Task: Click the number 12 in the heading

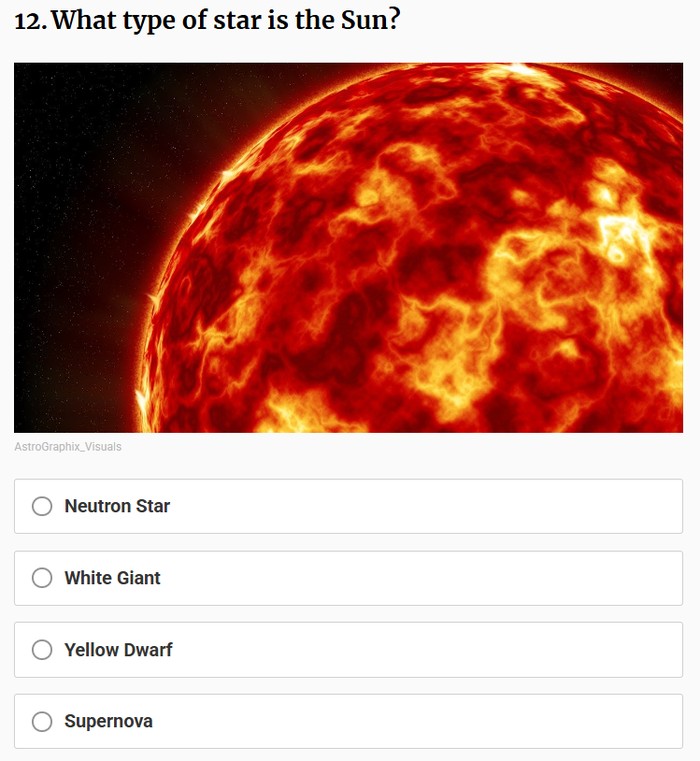Action: click(x=29, y=19)
